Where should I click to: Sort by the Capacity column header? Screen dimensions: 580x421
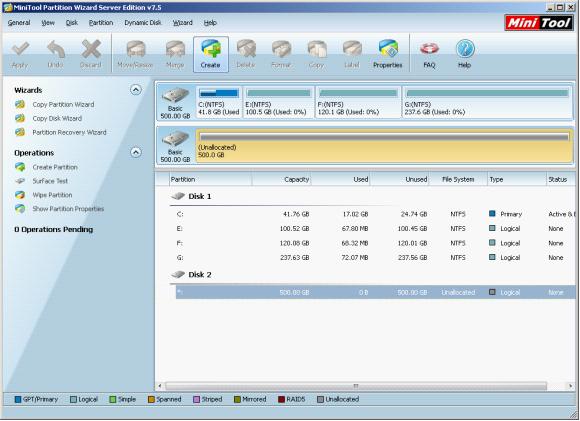[x=281, y=179]
